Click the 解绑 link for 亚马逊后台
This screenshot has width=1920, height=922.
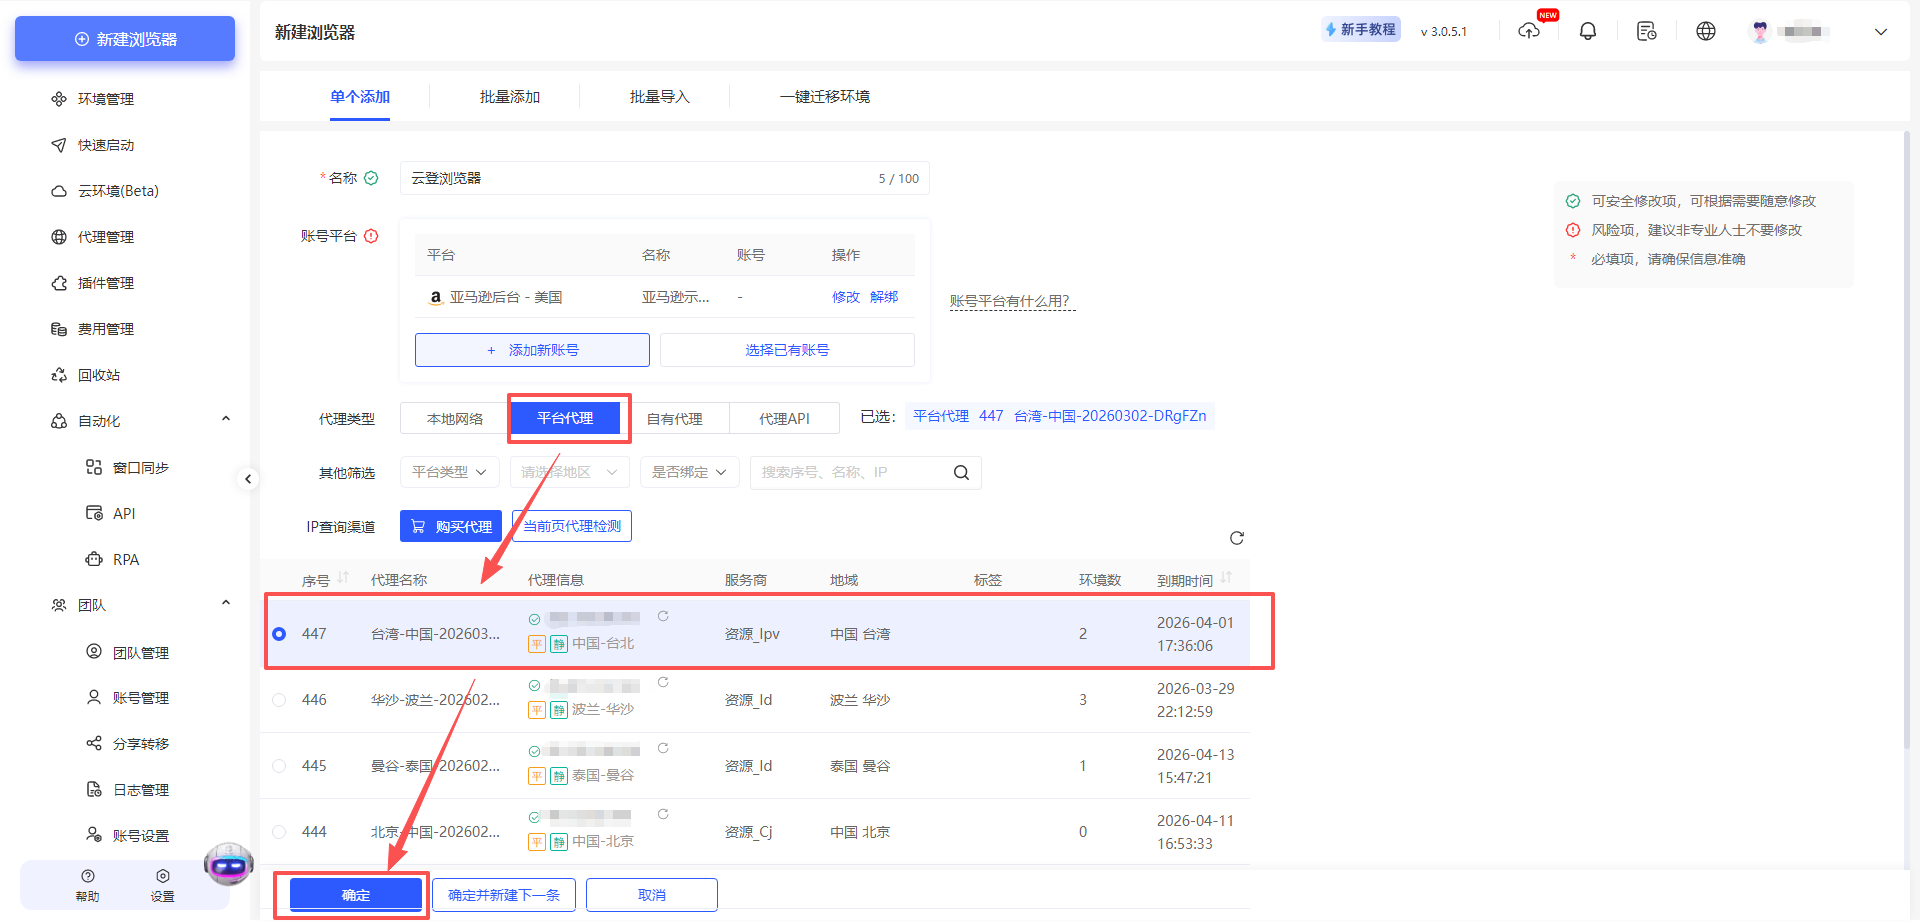(883, 297)
